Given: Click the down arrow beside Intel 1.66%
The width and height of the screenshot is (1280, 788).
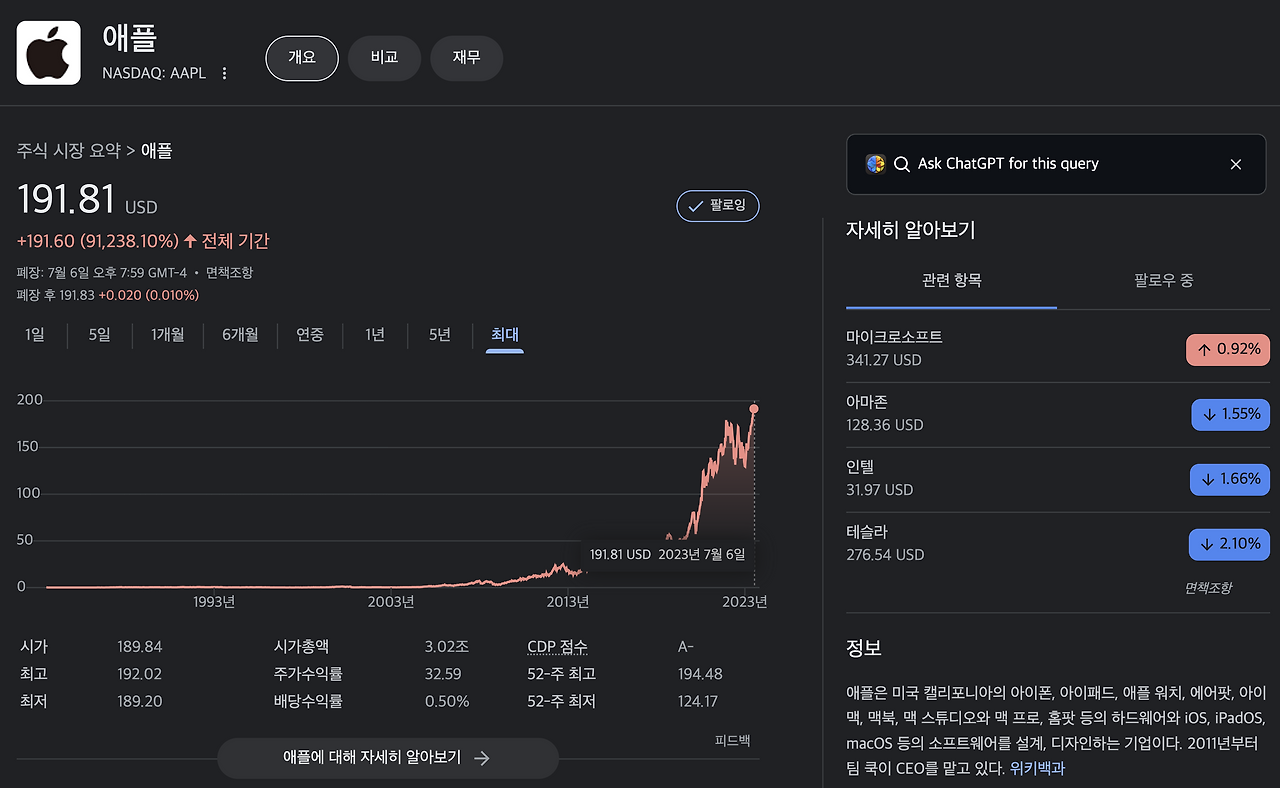Looking at the screenshot, I should (1208, 479).
